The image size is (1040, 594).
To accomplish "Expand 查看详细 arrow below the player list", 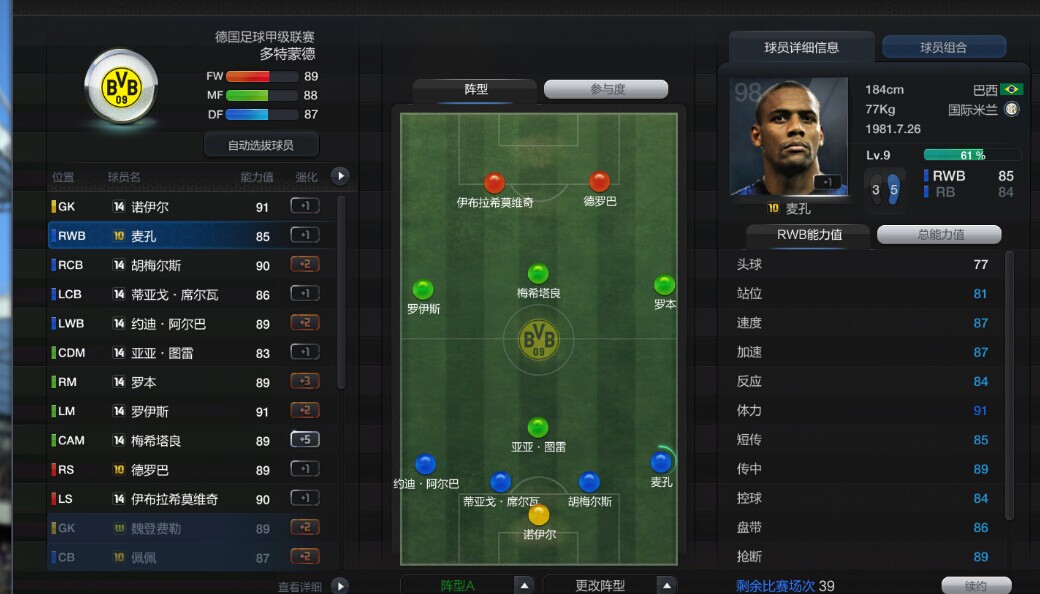I will coord(340,586).
